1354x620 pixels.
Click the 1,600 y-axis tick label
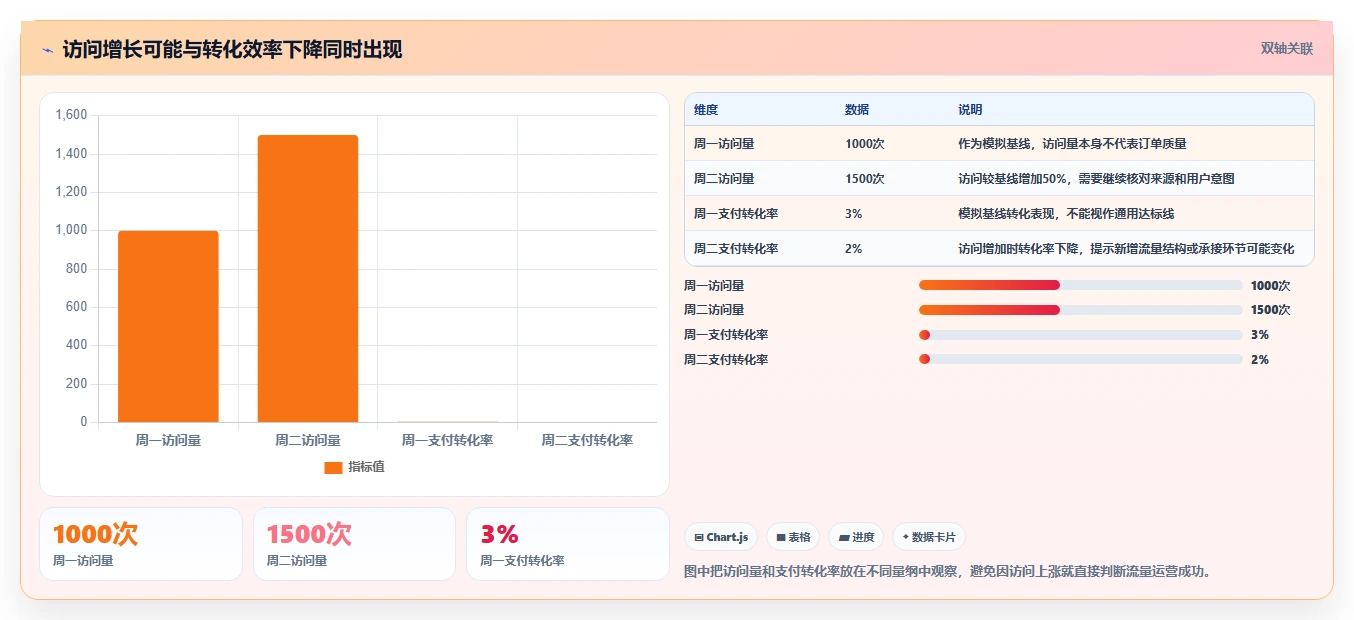pos(71,115)
